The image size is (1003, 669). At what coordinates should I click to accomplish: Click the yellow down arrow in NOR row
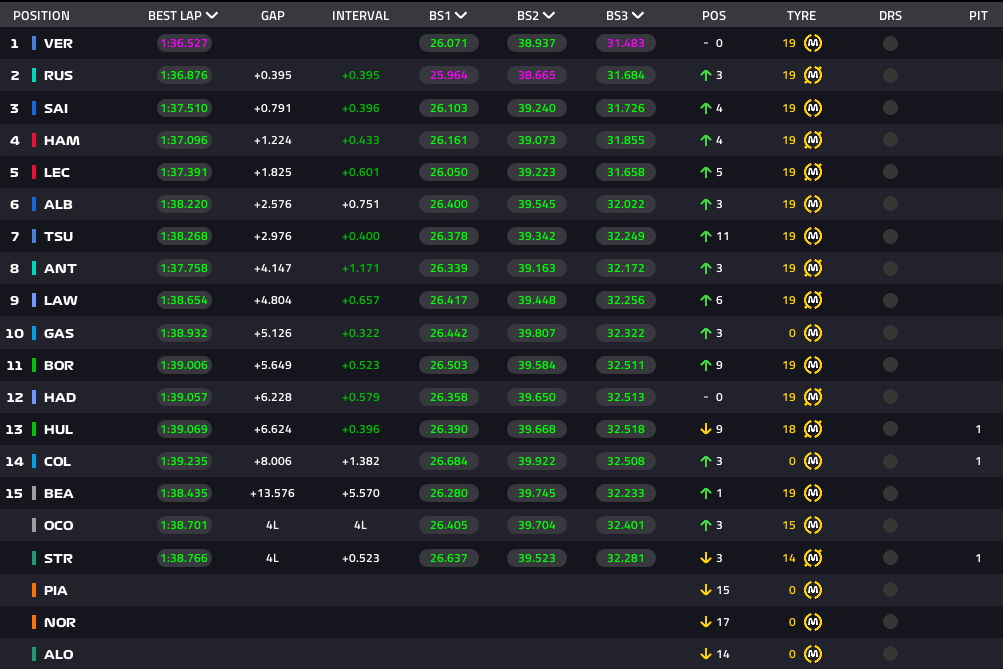point(706,622)
